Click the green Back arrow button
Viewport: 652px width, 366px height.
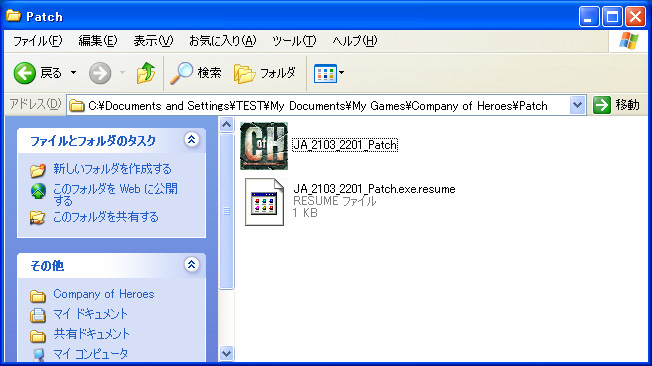point(25,73)
